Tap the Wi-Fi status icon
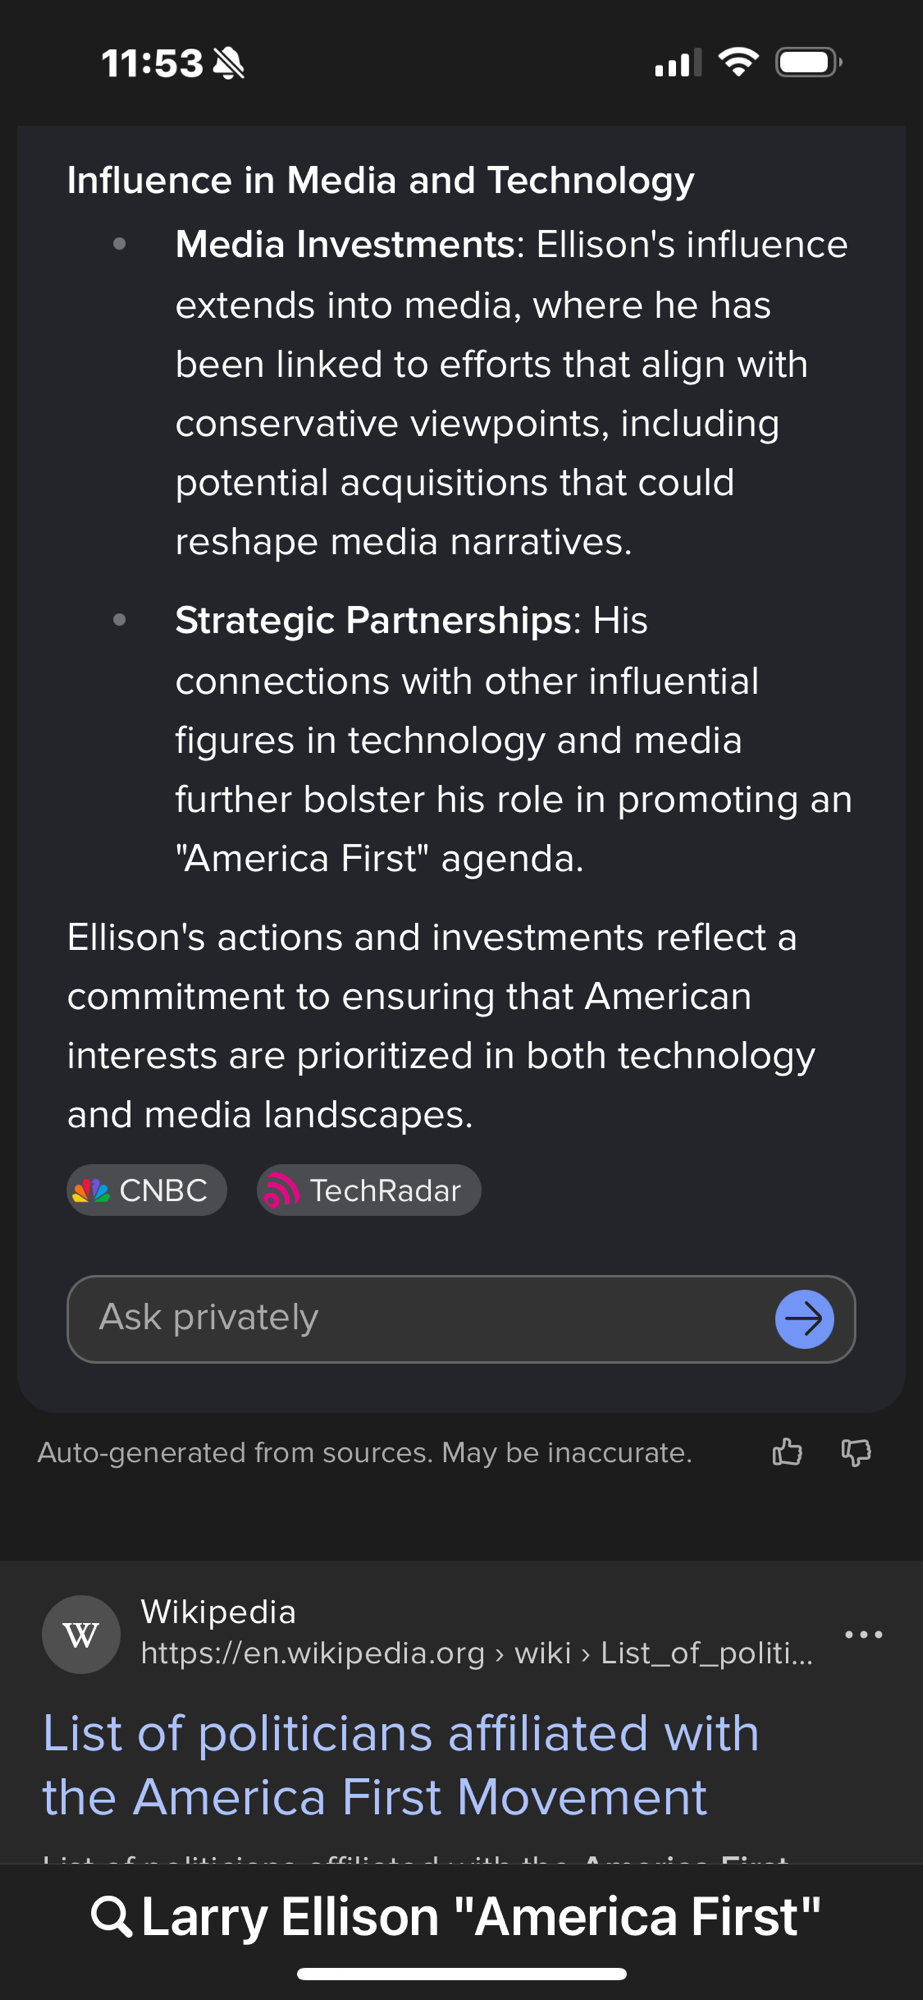The height and width of the screenshot is (2000, 923). pos(738,63)
